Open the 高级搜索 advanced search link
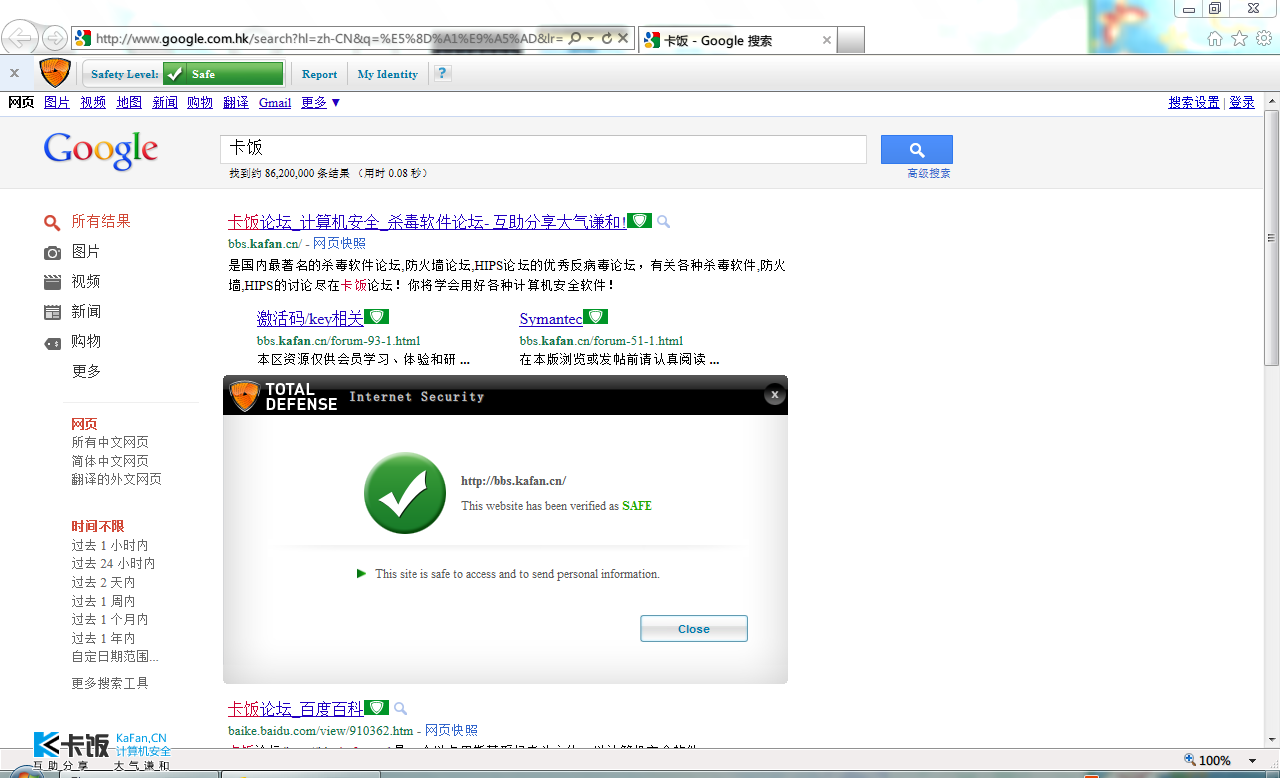 (x=929, y=173)
